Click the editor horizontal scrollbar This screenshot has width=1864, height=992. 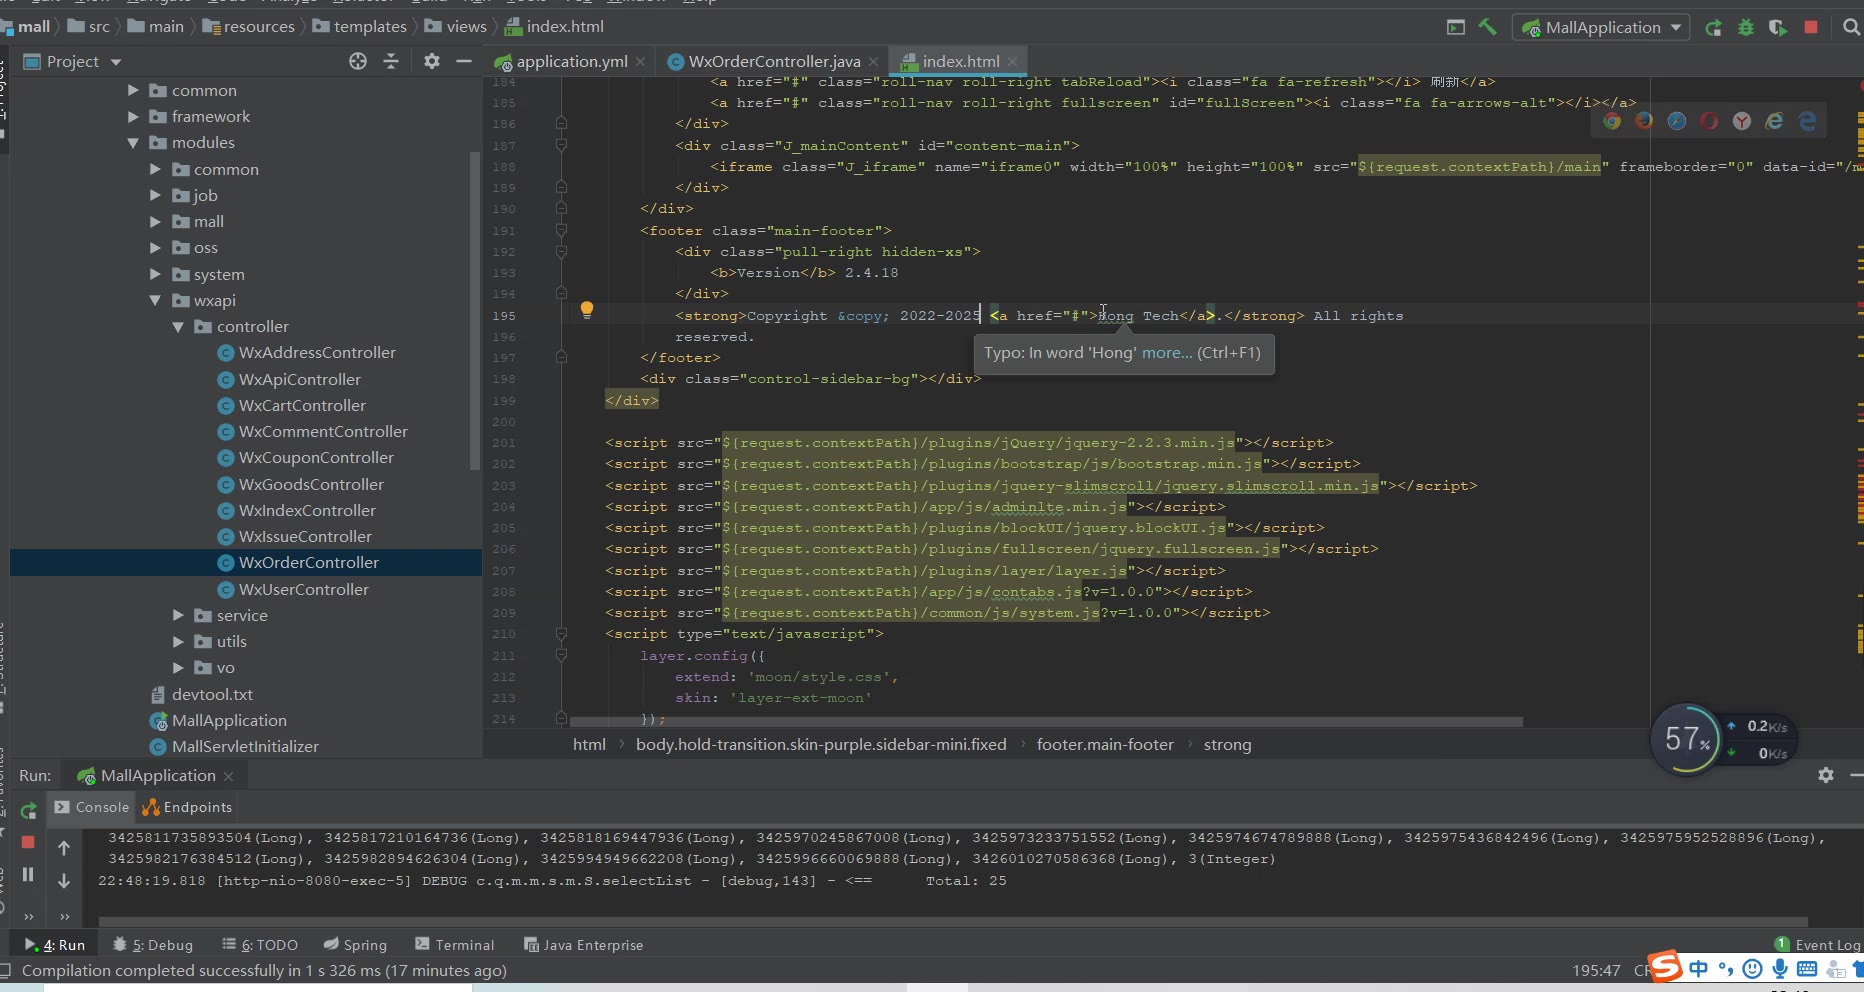tap(1045, 721)
